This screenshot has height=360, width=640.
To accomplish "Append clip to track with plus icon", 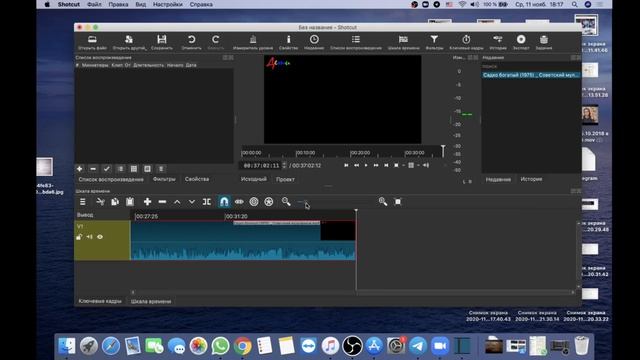I will pos(147,202).
